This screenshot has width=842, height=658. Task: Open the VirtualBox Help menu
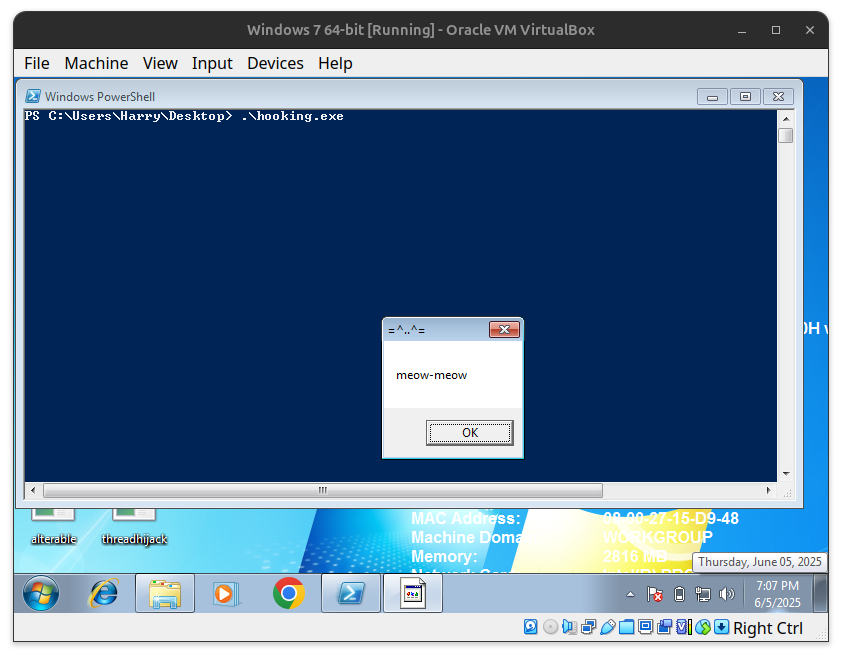[x=335, y=63]
